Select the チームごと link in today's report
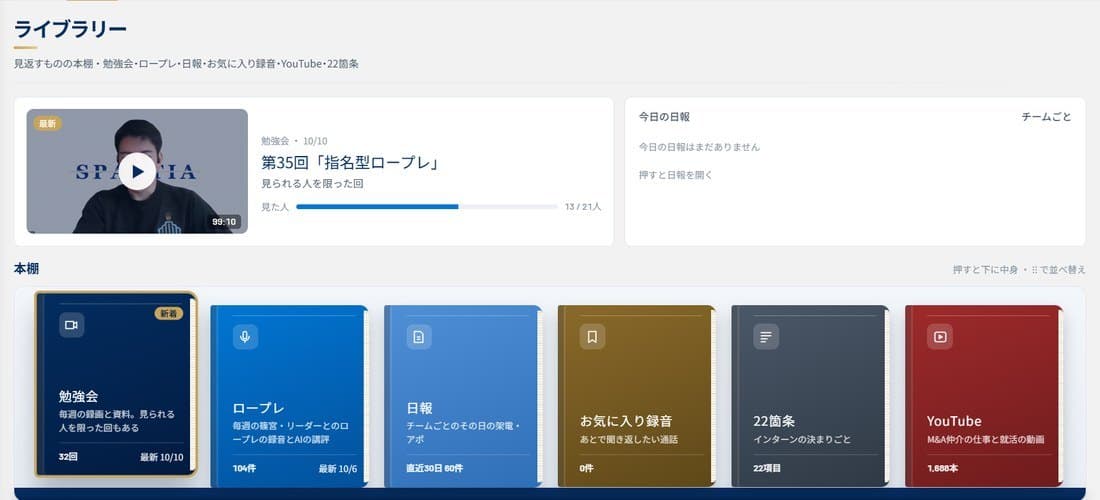The height and width of the screenshot is (500, 1100). tap(1046, 117)
